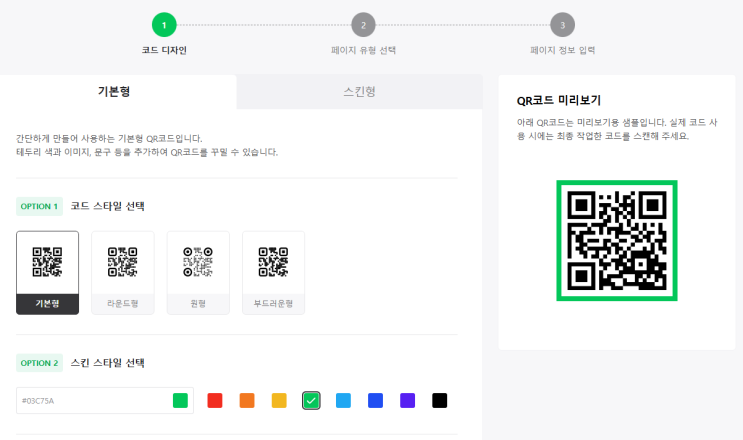Choose the 부드러운형 code style
This screenshot has width=743, height=440.
pyautogui.click(x=273, y=273)
